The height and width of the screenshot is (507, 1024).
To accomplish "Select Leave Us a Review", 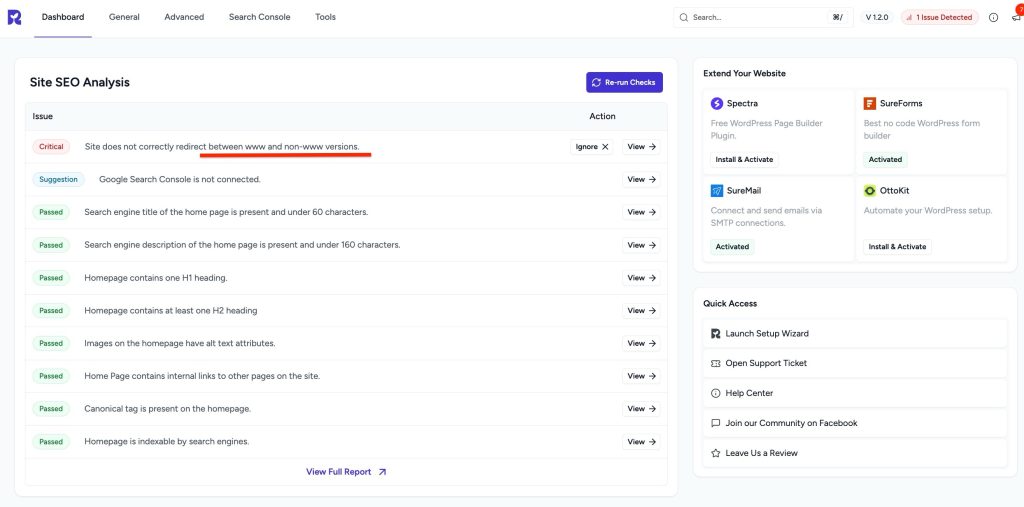I will point(761,453).
